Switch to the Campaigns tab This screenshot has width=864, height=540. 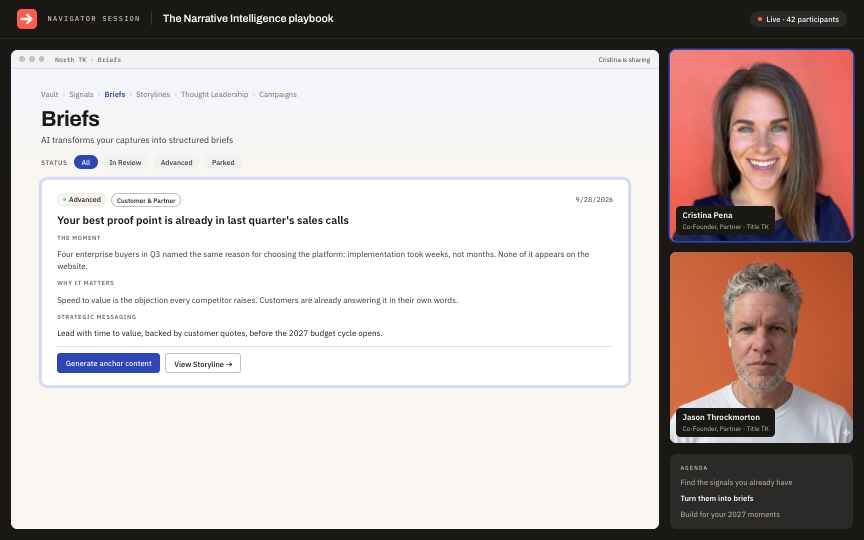pyautogui.click(x=277, y=94)
